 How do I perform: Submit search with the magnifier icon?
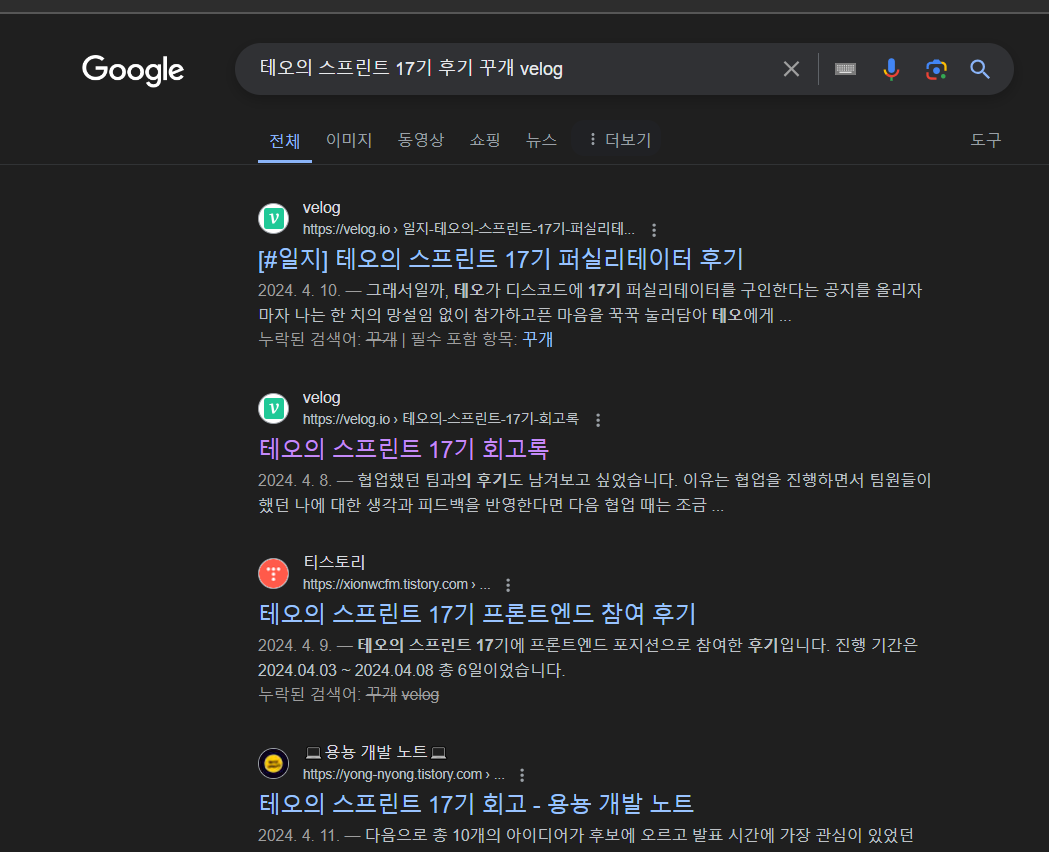pyautogui.click(x=980, y=69)
